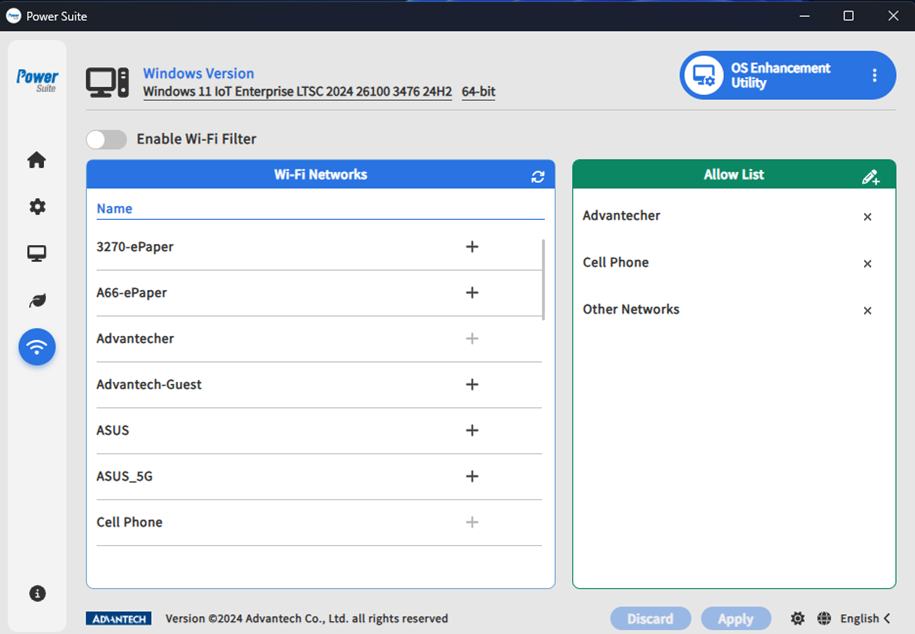Click the Discard button
Viewport: 915px width, 634px height.
click(x=650, y=619)
